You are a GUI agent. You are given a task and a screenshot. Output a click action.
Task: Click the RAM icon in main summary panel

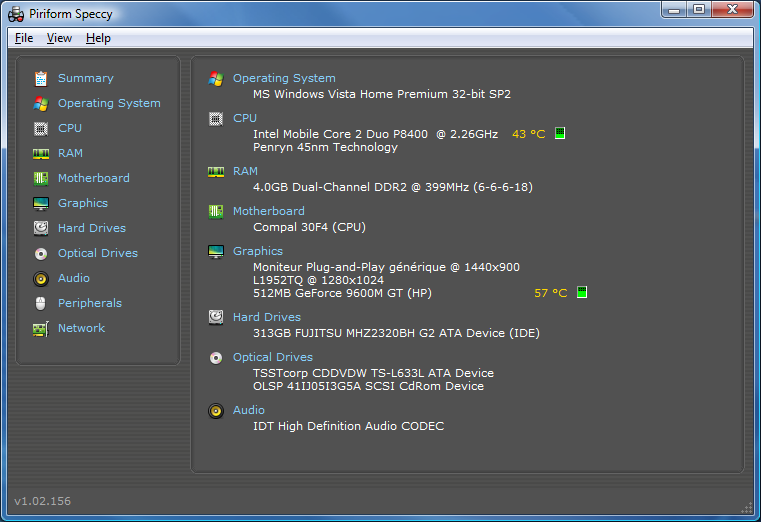216,172
